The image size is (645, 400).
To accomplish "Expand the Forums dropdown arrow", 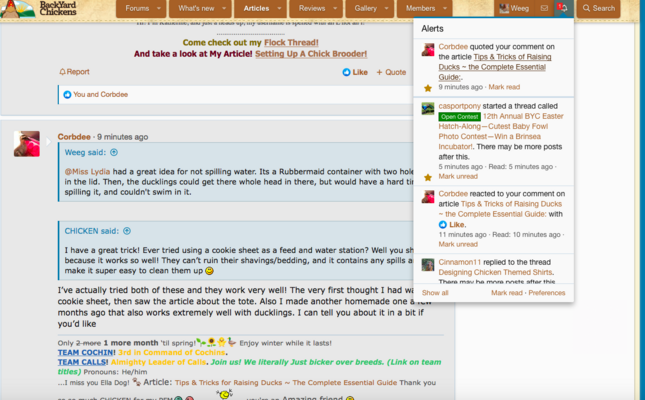I will (159, 8).
